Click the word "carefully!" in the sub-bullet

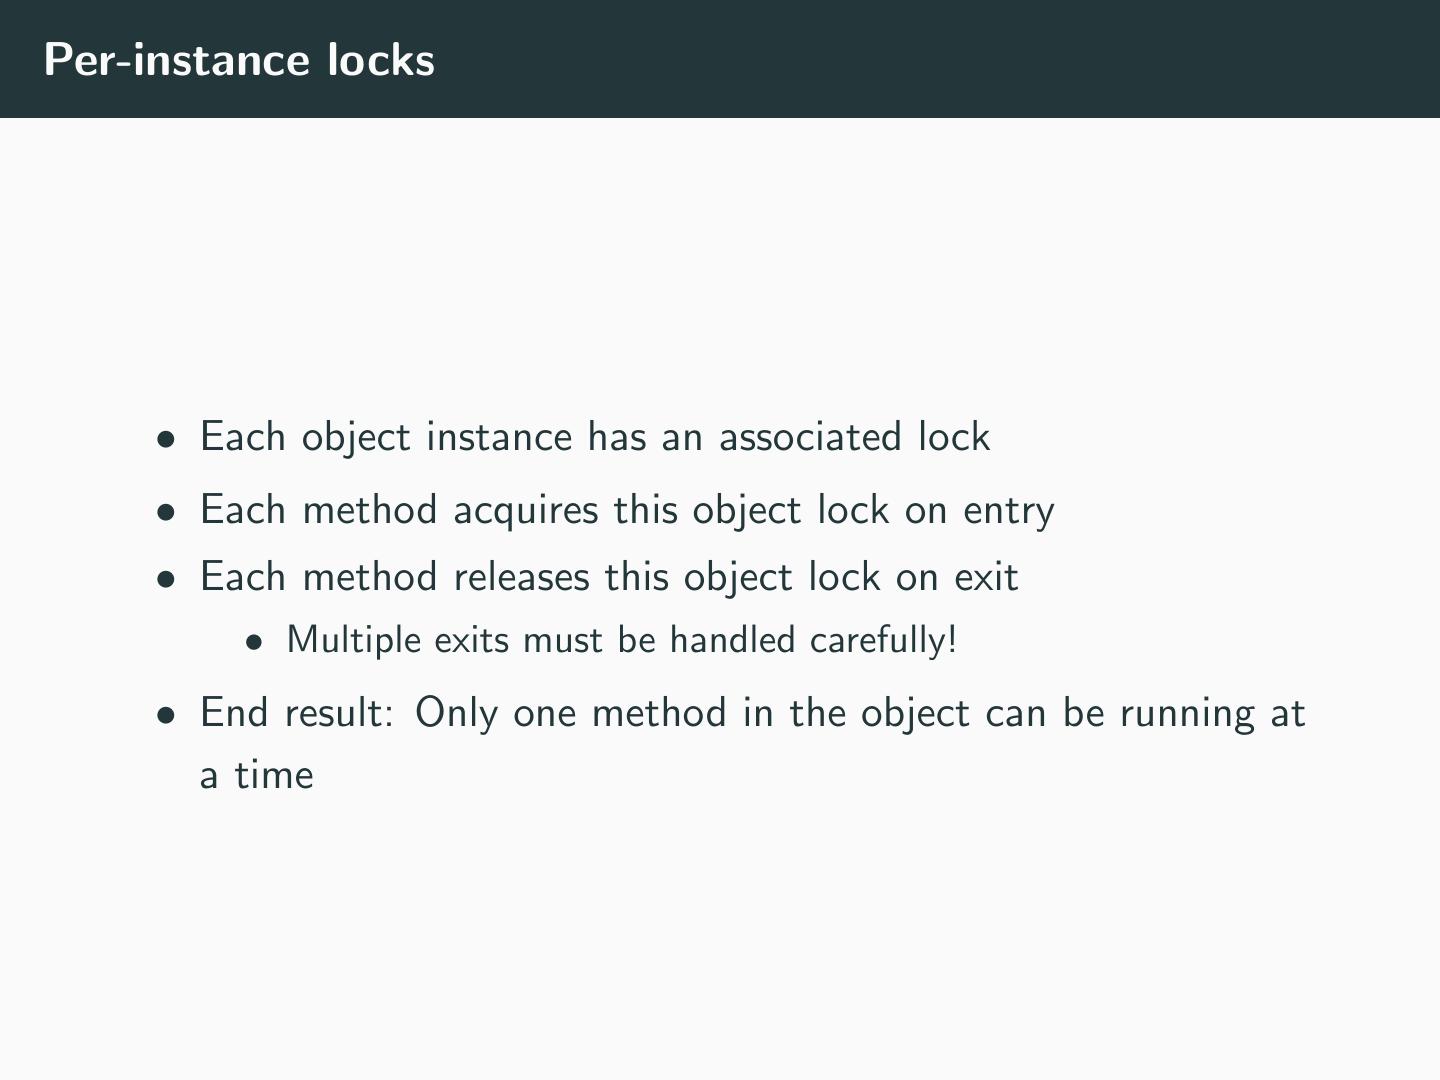(883, 640)
